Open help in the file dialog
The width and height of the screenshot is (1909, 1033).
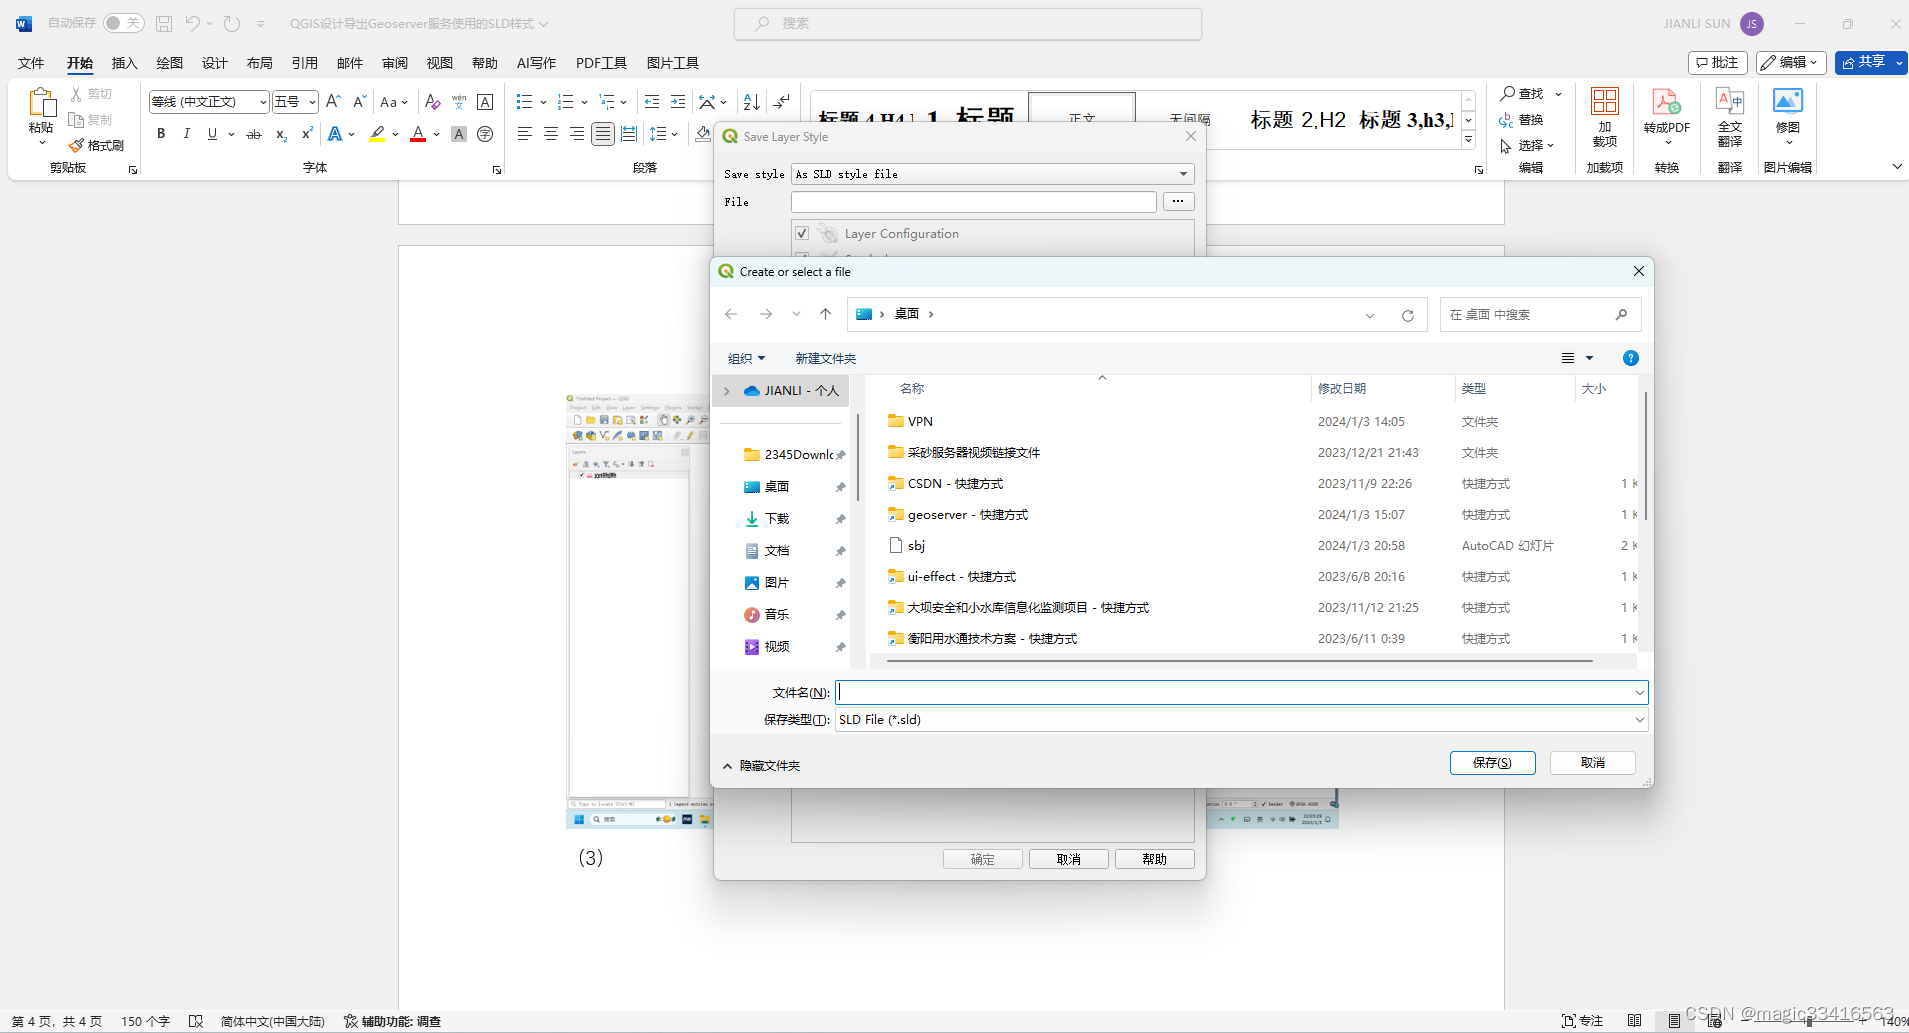click(x=1630, y=358)
